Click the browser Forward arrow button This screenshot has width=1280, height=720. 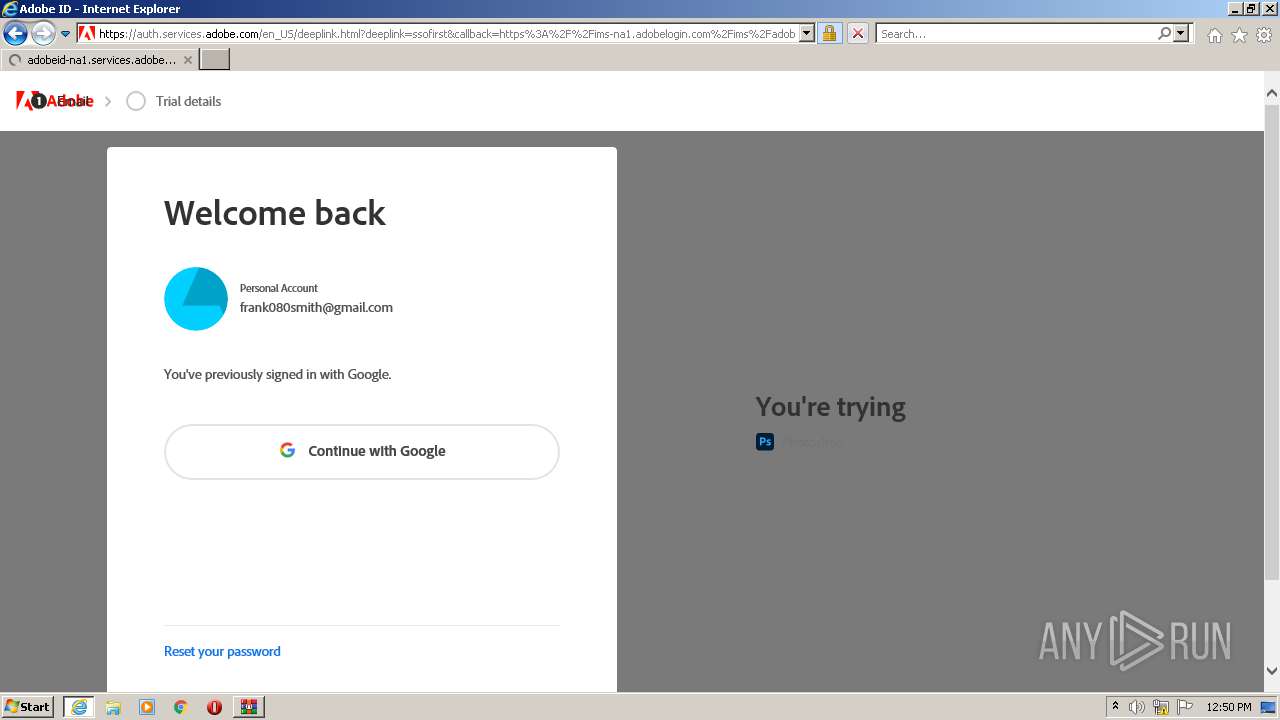click(43, 34)
